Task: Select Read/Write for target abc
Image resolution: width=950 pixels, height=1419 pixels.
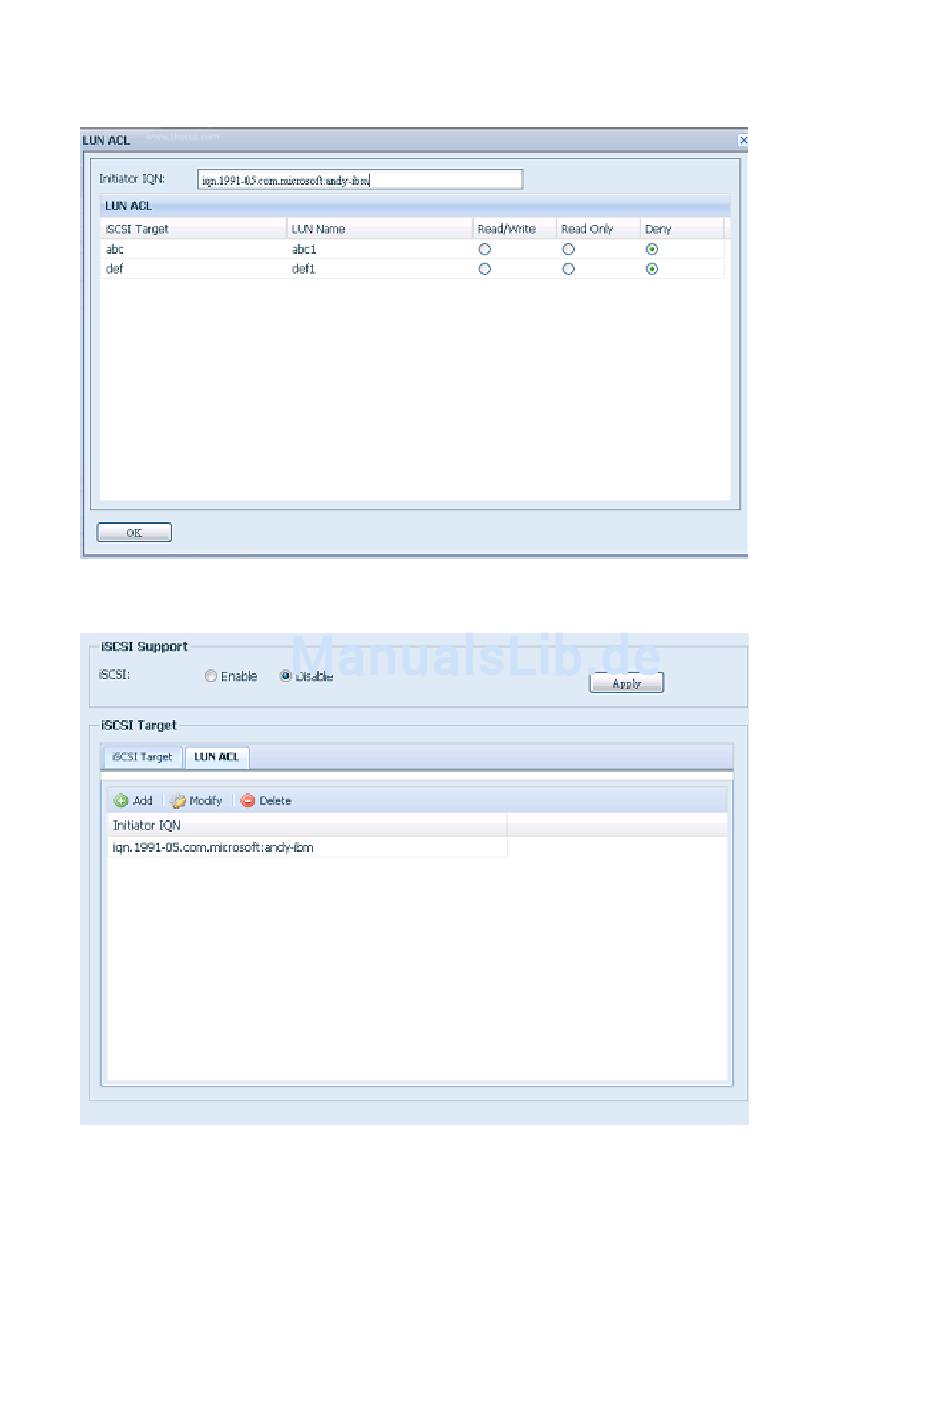Action: coord(485,249)
